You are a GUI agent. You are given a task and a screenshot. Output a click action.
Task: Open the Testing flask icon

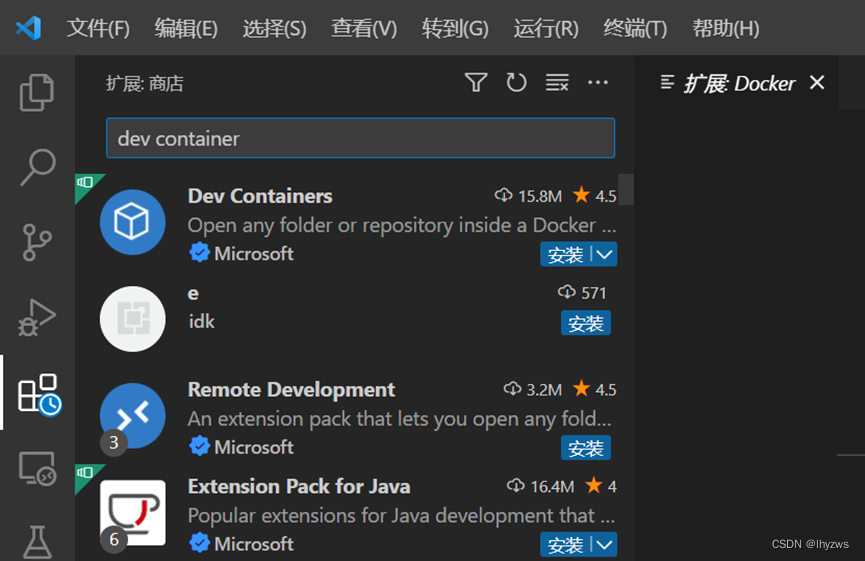[x=37, y=540]
